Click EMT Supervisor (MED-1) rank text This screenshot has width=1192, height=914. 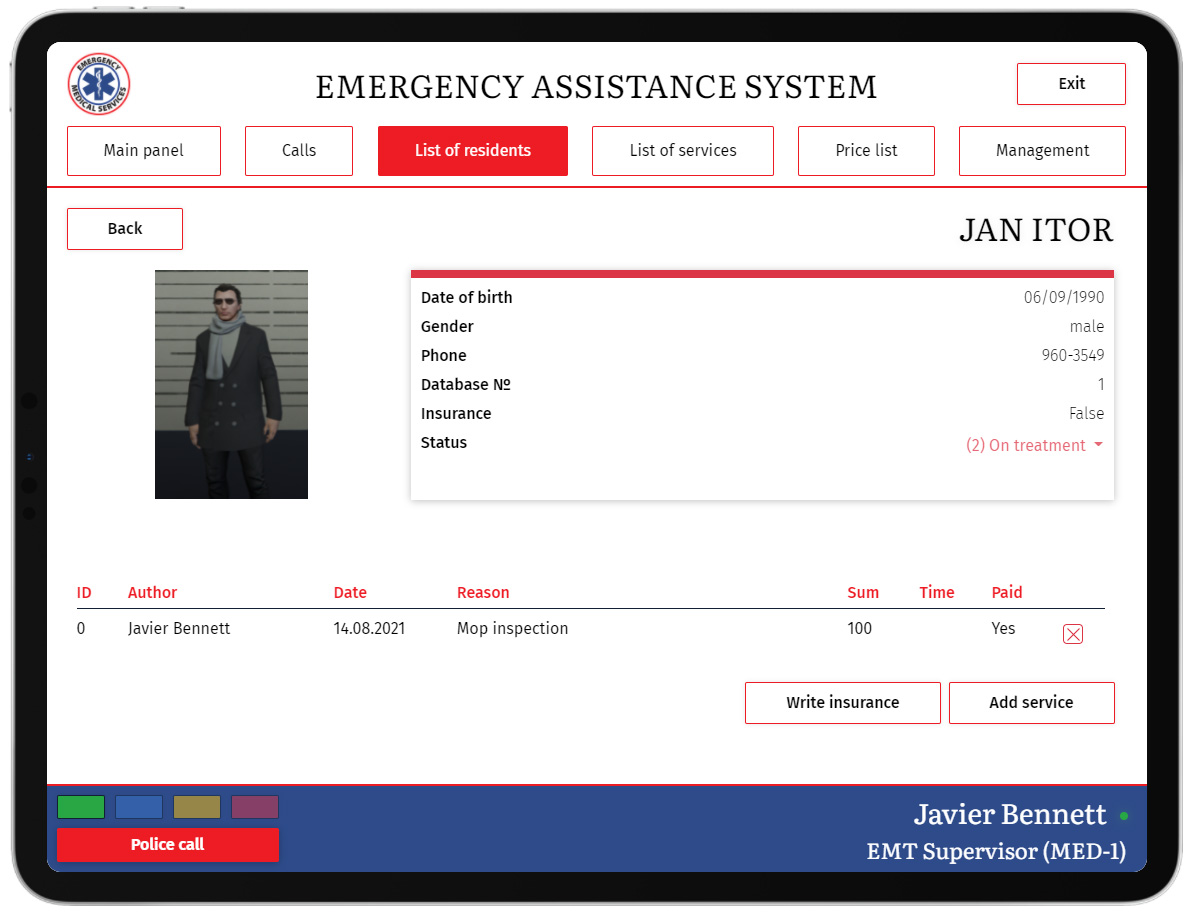(x=996, y=851)
